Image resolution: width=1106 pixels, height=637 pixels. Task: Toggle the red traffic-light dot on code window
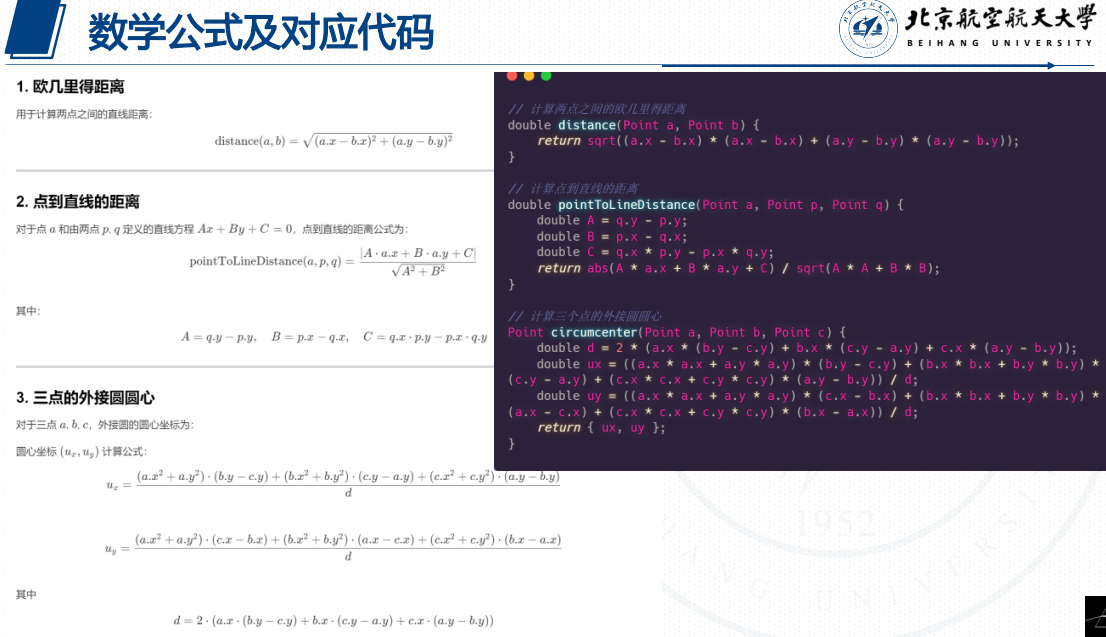click(x=512, y=75)
